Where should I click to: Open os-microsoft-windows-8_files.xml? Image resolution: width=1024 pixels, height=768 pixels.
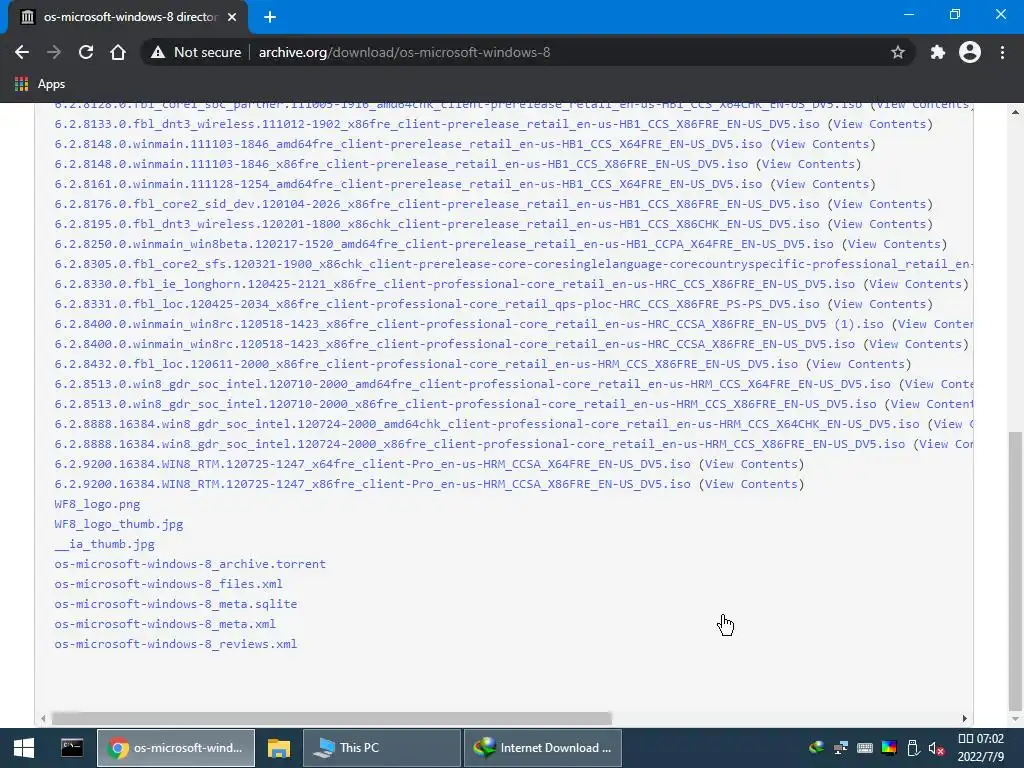(168, 584)
